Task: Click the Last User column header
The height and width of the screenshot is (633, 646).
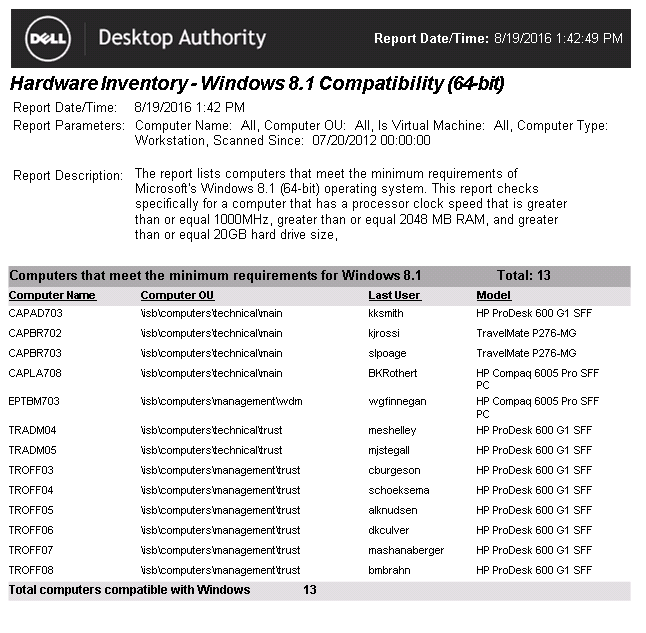Action: pos(394,296)
